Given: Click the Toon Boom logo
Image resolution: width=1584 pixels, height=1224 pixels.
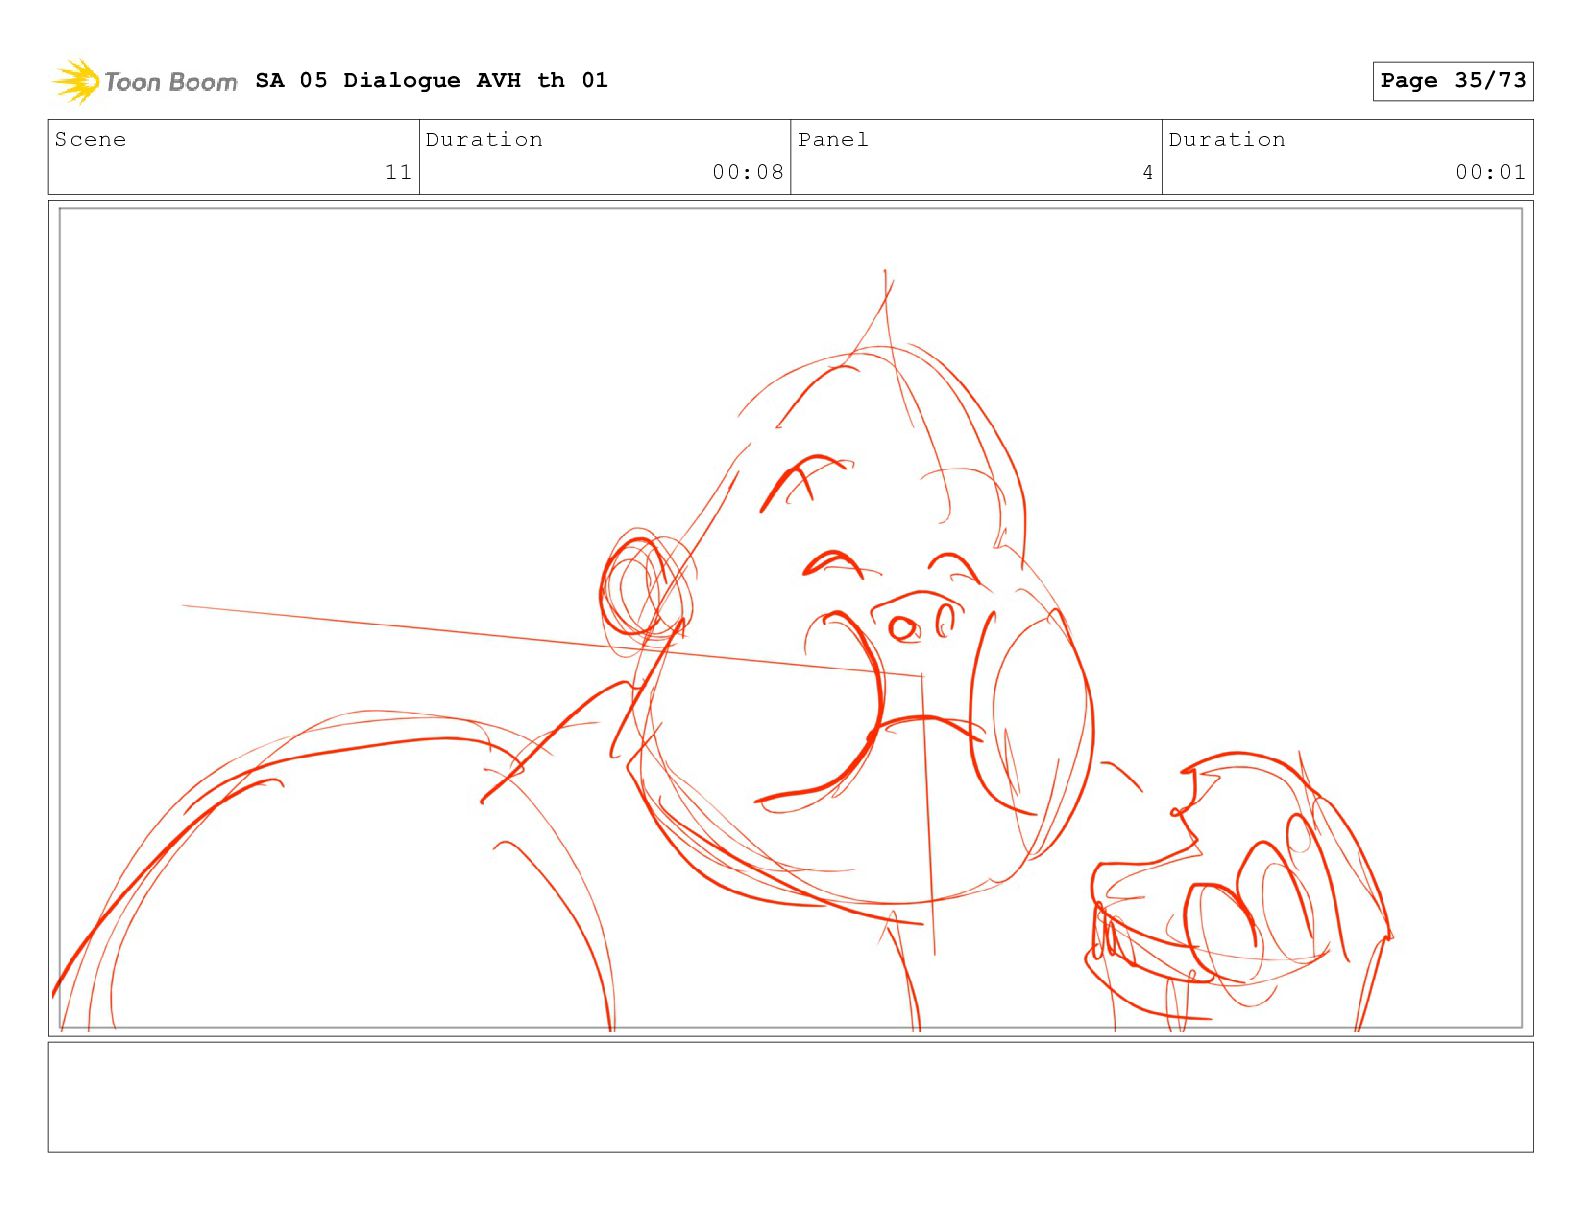Looking at the screenshot, I should tap(145, 81).
